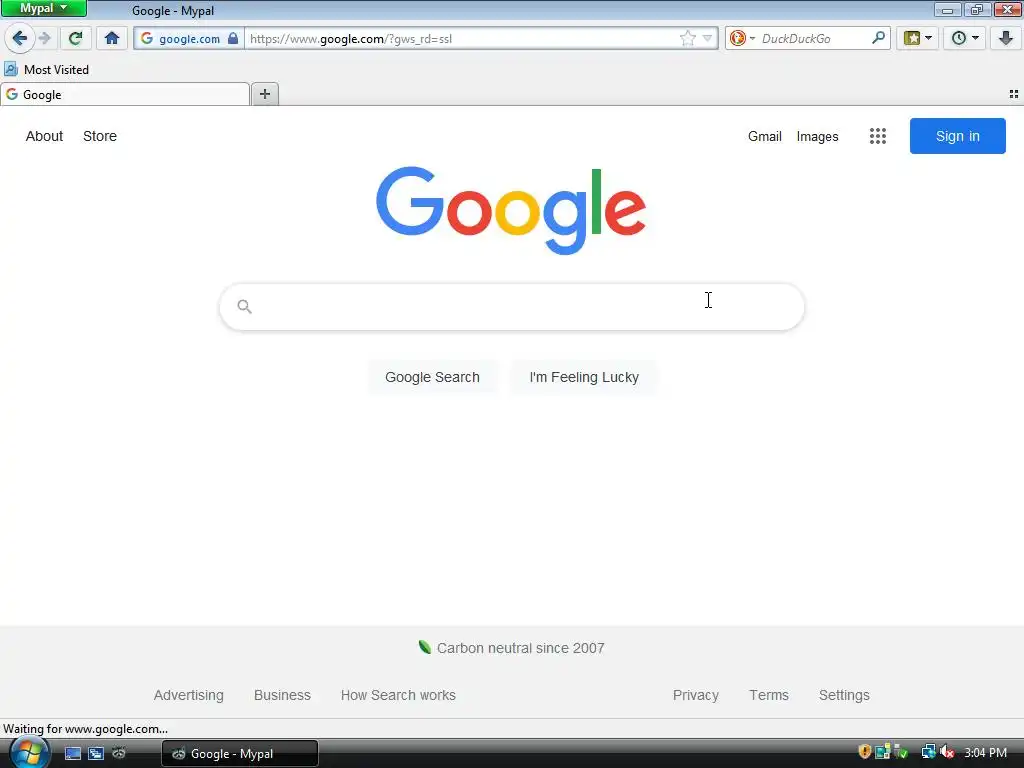Click the taskbar clock showing 3:04 PM
The width and height of the screenshot is (1024, 768).
pos(985,752)
